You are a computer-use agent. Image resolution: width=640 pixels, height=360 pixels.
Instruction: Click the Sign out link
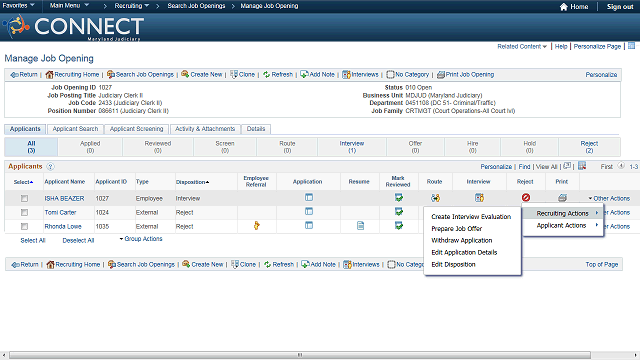pos(620,7)
